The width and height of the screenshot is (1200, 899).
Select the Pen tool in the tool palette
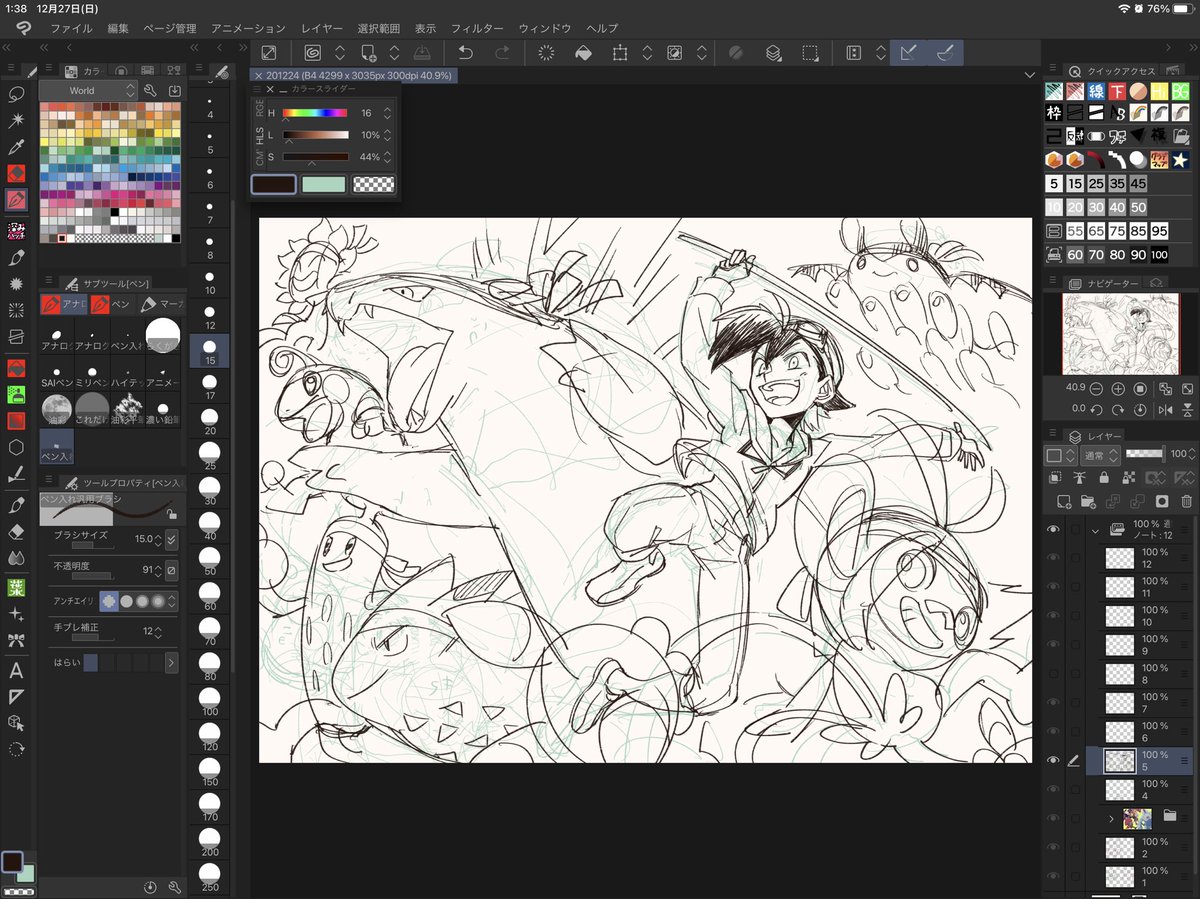[x=16, y=200]
